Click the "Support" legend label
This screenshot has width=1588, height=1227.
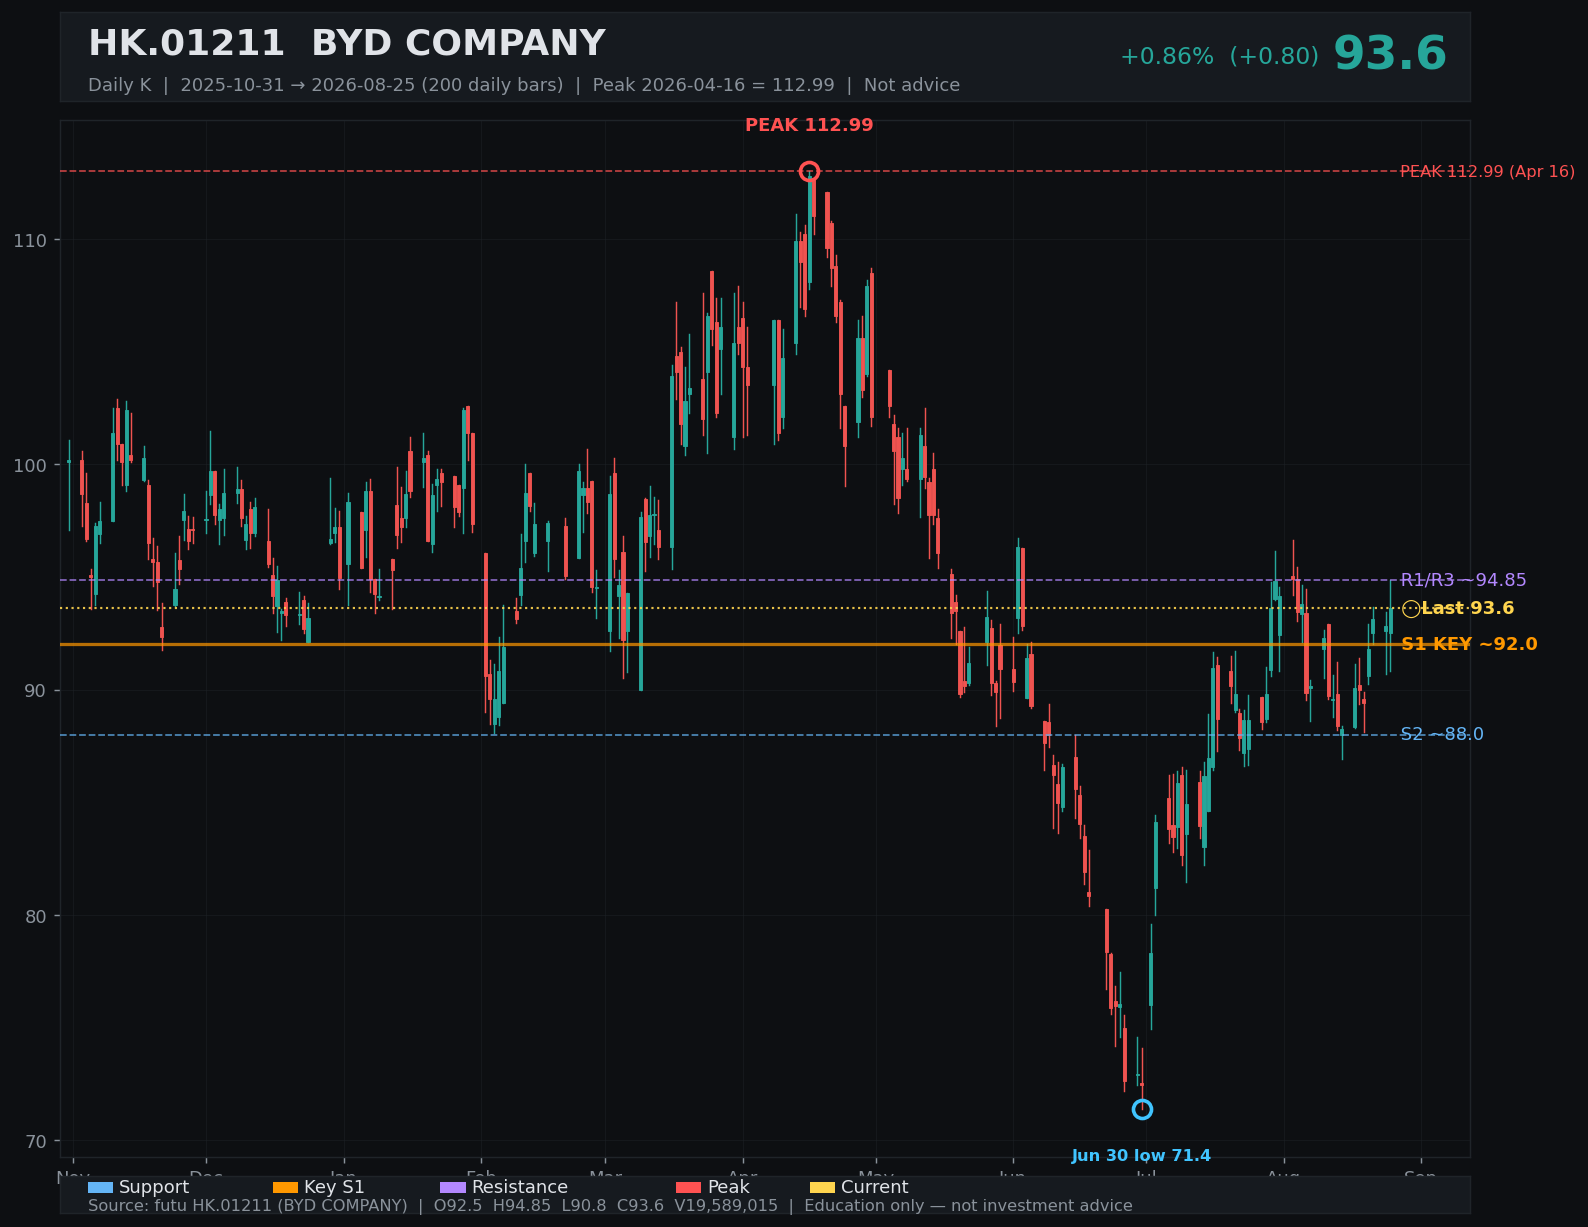click(154, 1187)
